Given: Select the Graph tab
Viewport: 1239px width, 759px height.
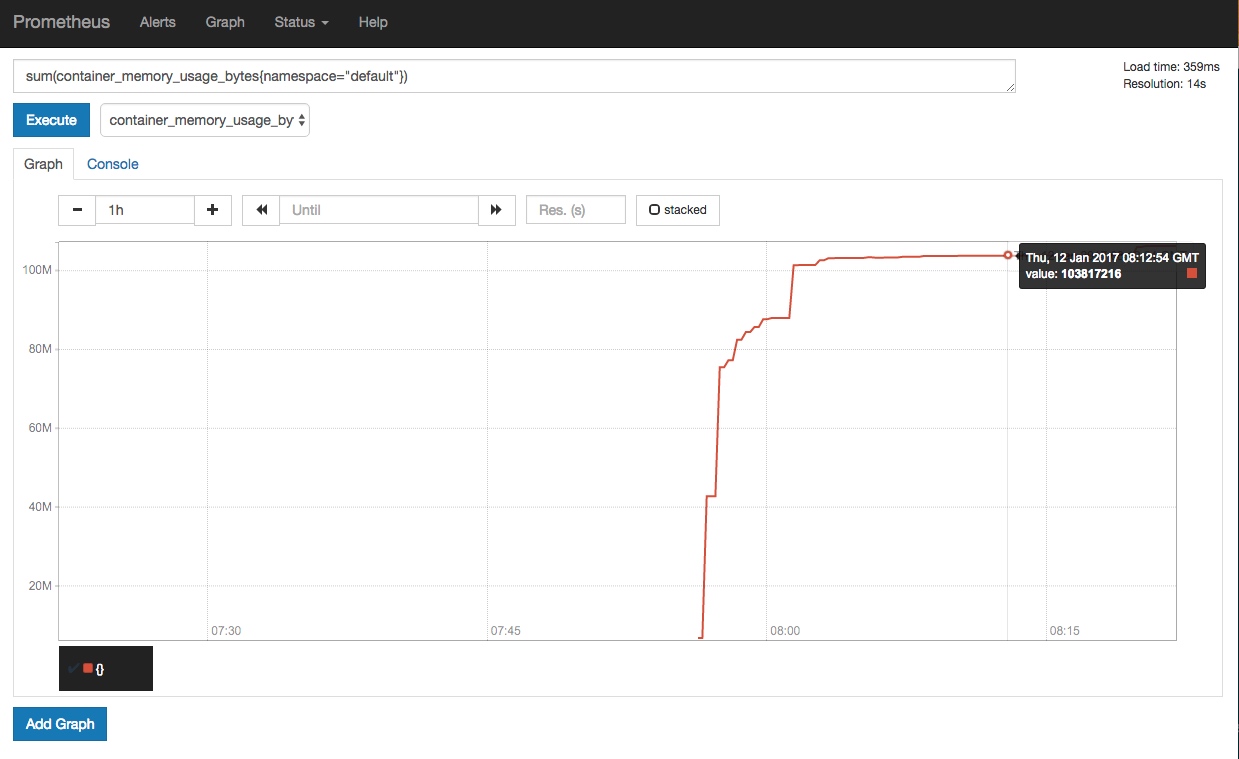Looking at the screenshot, I should pos(43,164).
